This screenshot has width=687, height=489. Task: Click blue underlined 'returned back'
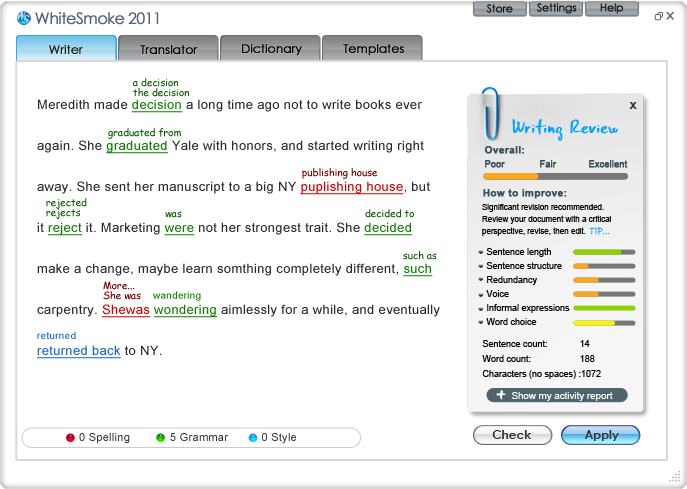tap(78, 351)
